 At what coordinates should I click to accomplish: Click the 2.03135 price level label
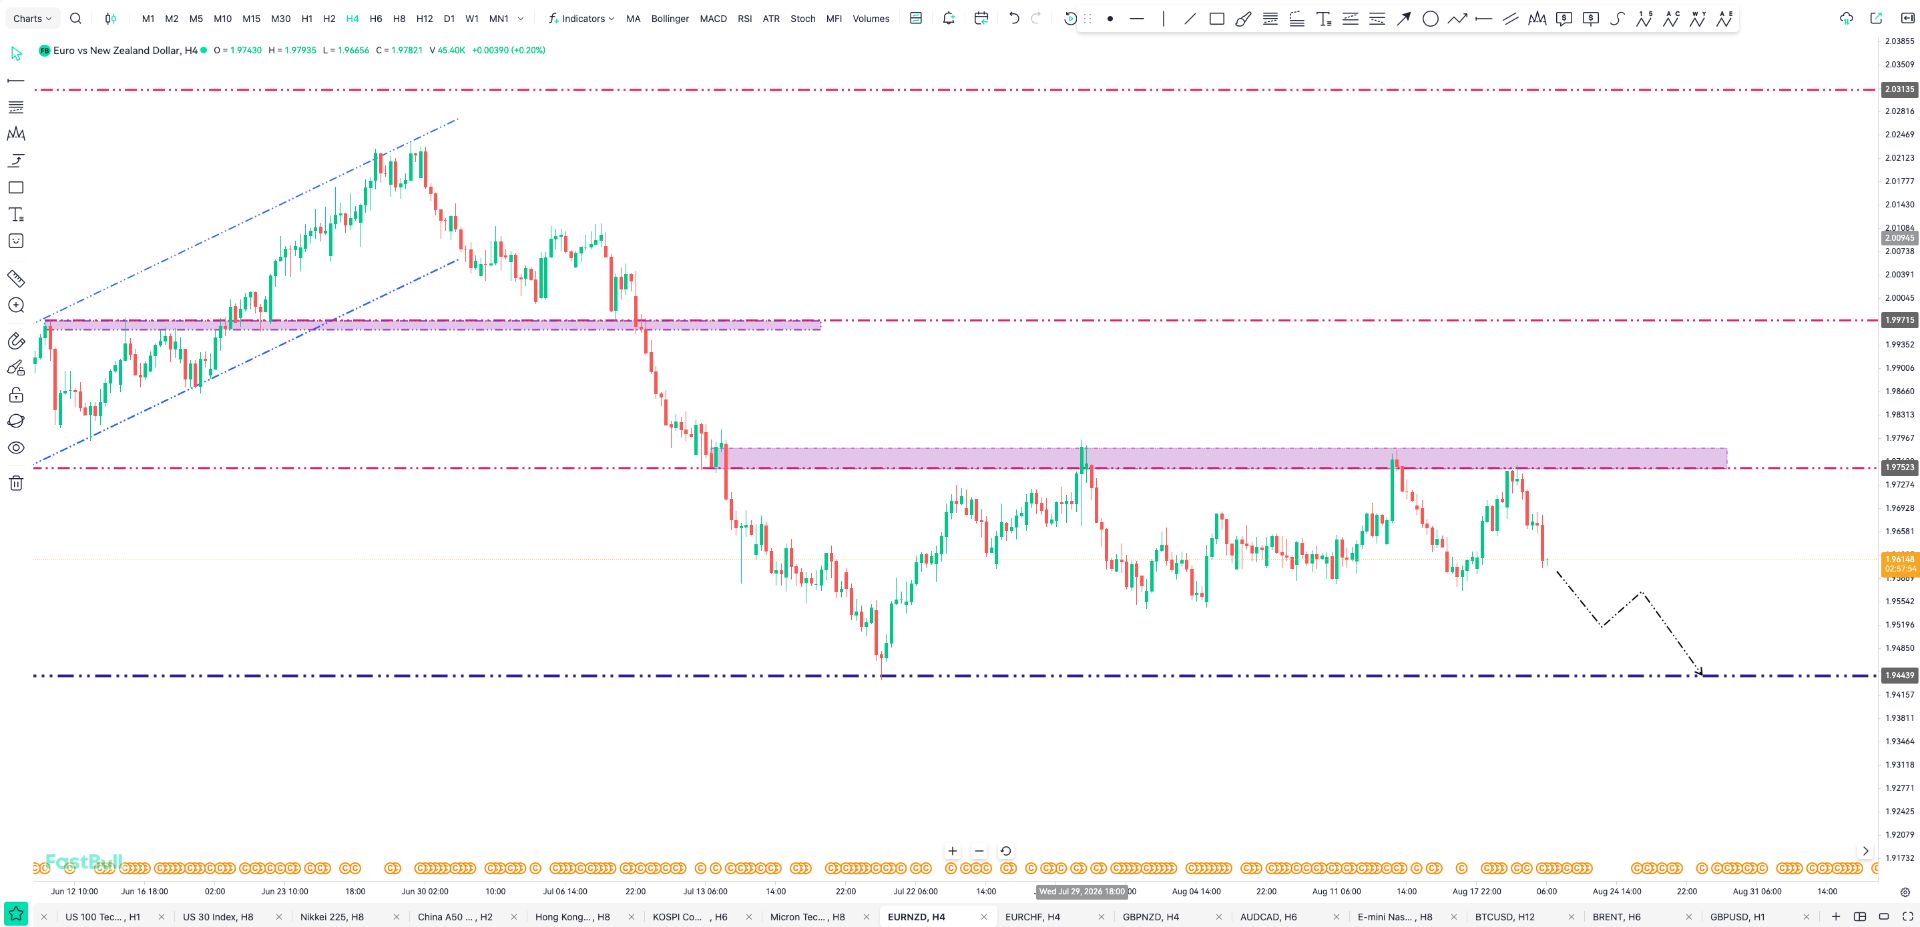coord(1899,90)
